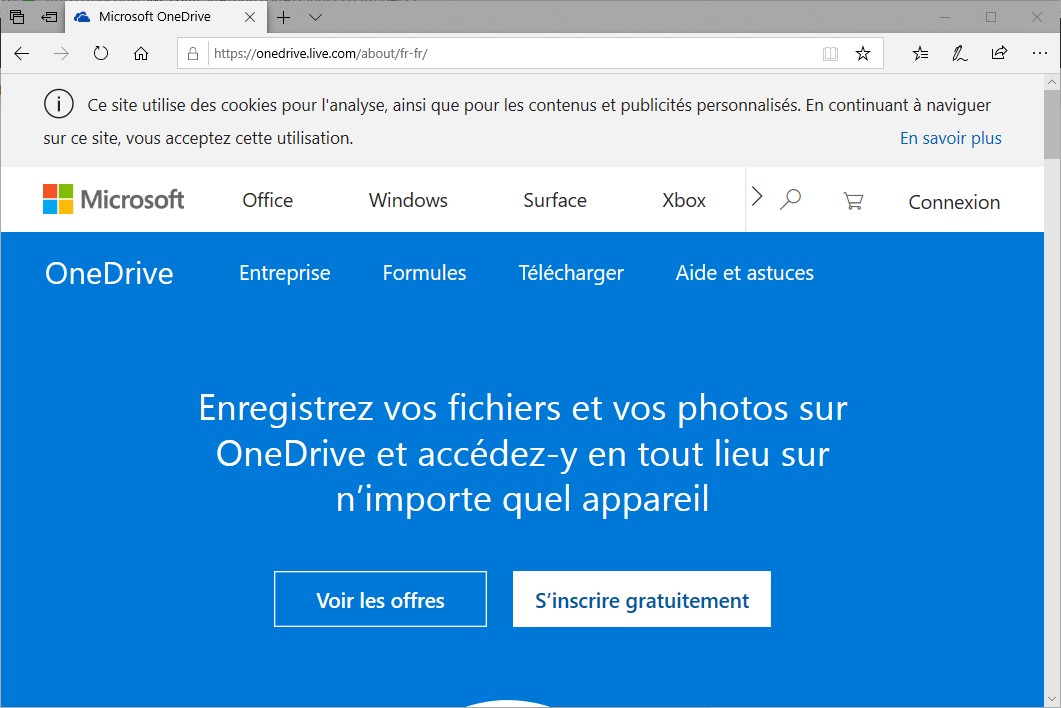1061x708 pixels.
Task: Add this page to favorites with the star
Action: tap(863, 54)
